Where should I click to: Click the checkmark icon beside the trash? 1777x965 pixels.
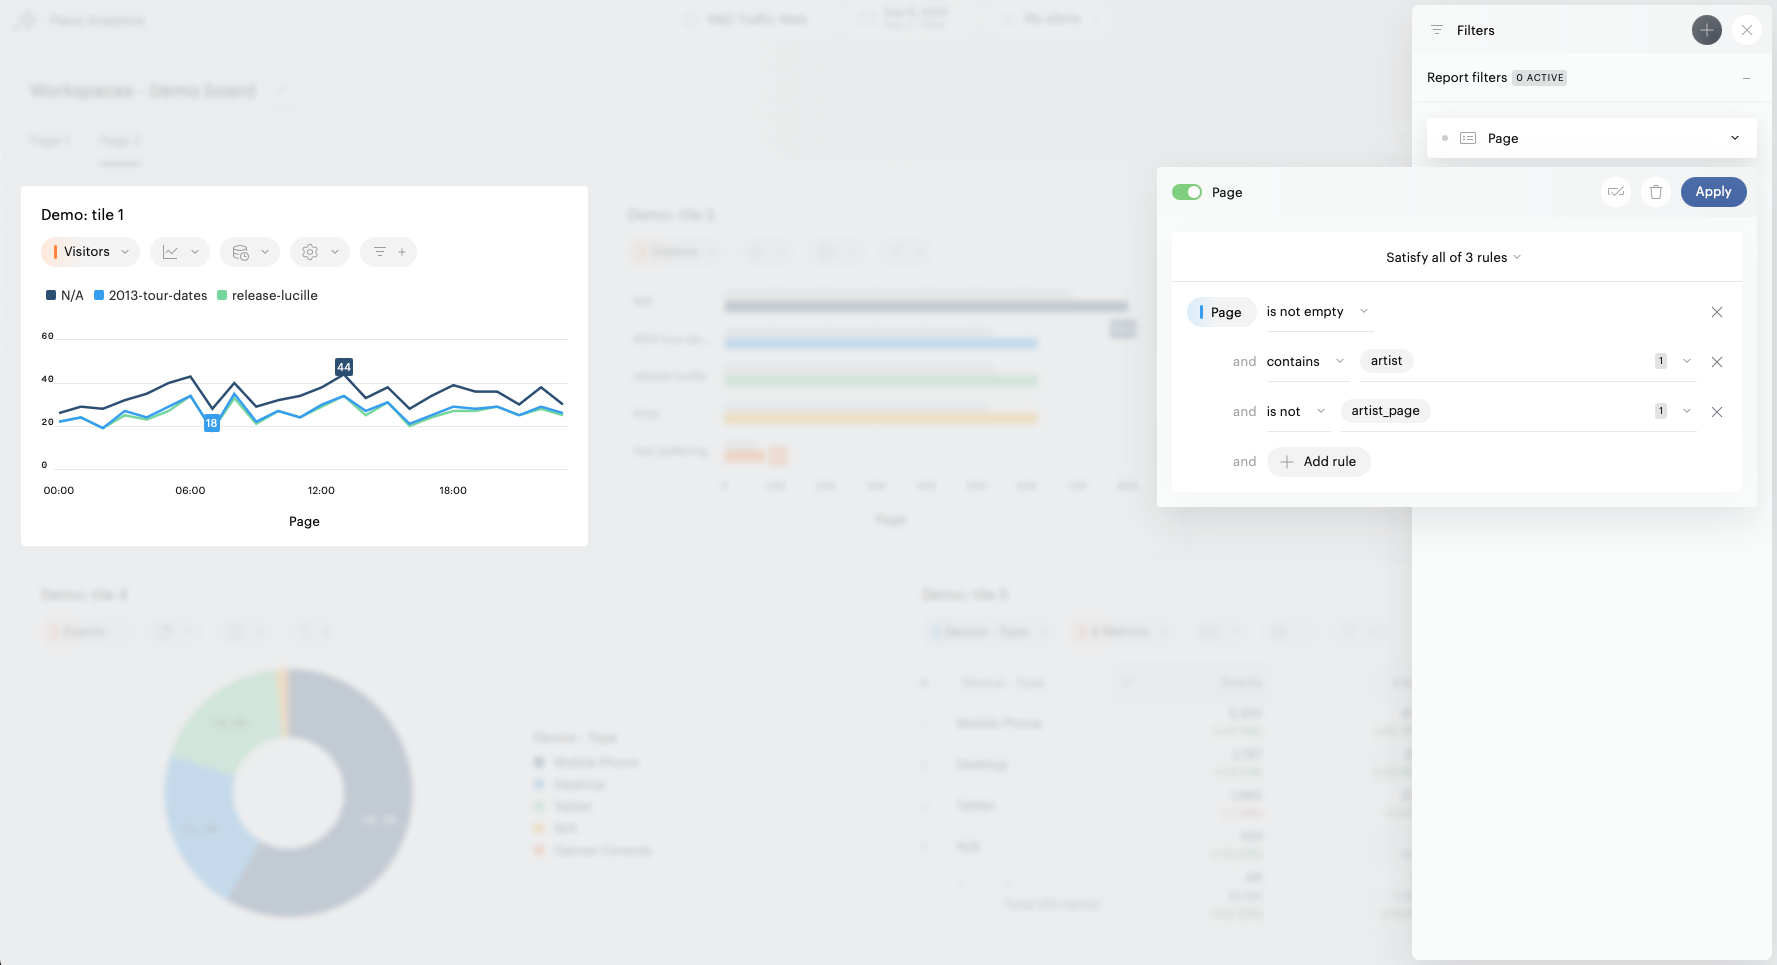point(1616,192)
